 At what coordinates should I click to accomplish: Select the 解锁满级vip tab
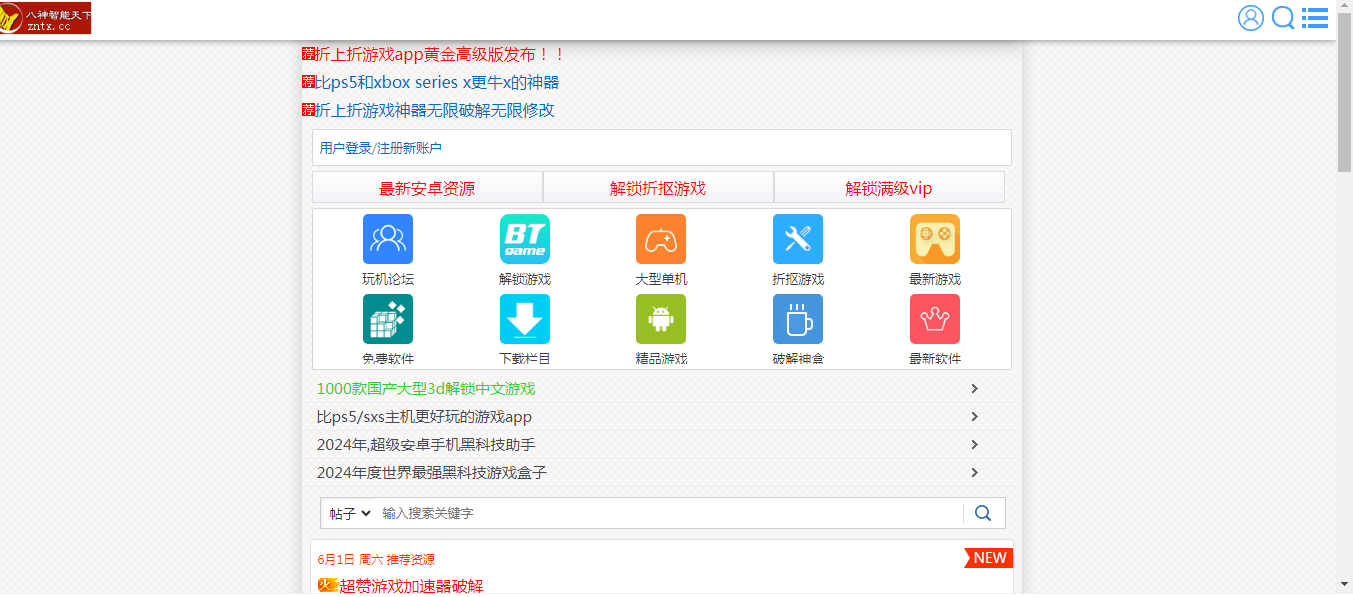pos(889,188)
